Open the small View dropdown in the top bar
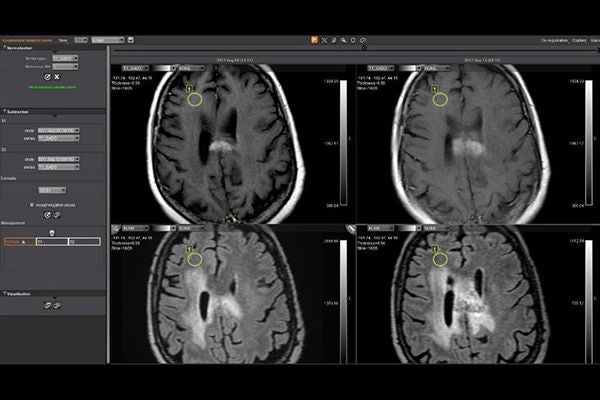Screen dimensions: 600x400 (x=81, y=40)
